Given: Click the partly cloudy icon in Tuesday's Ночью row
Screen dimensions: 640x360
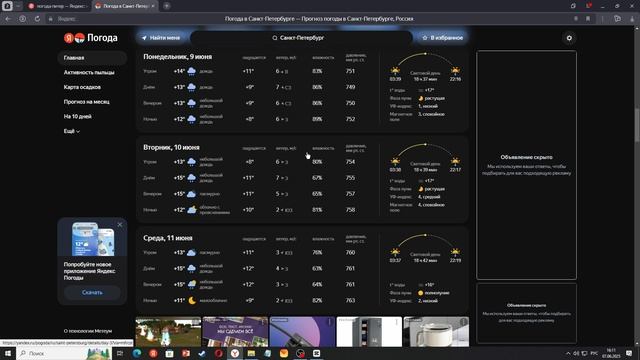Looking at the screenshot, I should (x=191, y=210).
